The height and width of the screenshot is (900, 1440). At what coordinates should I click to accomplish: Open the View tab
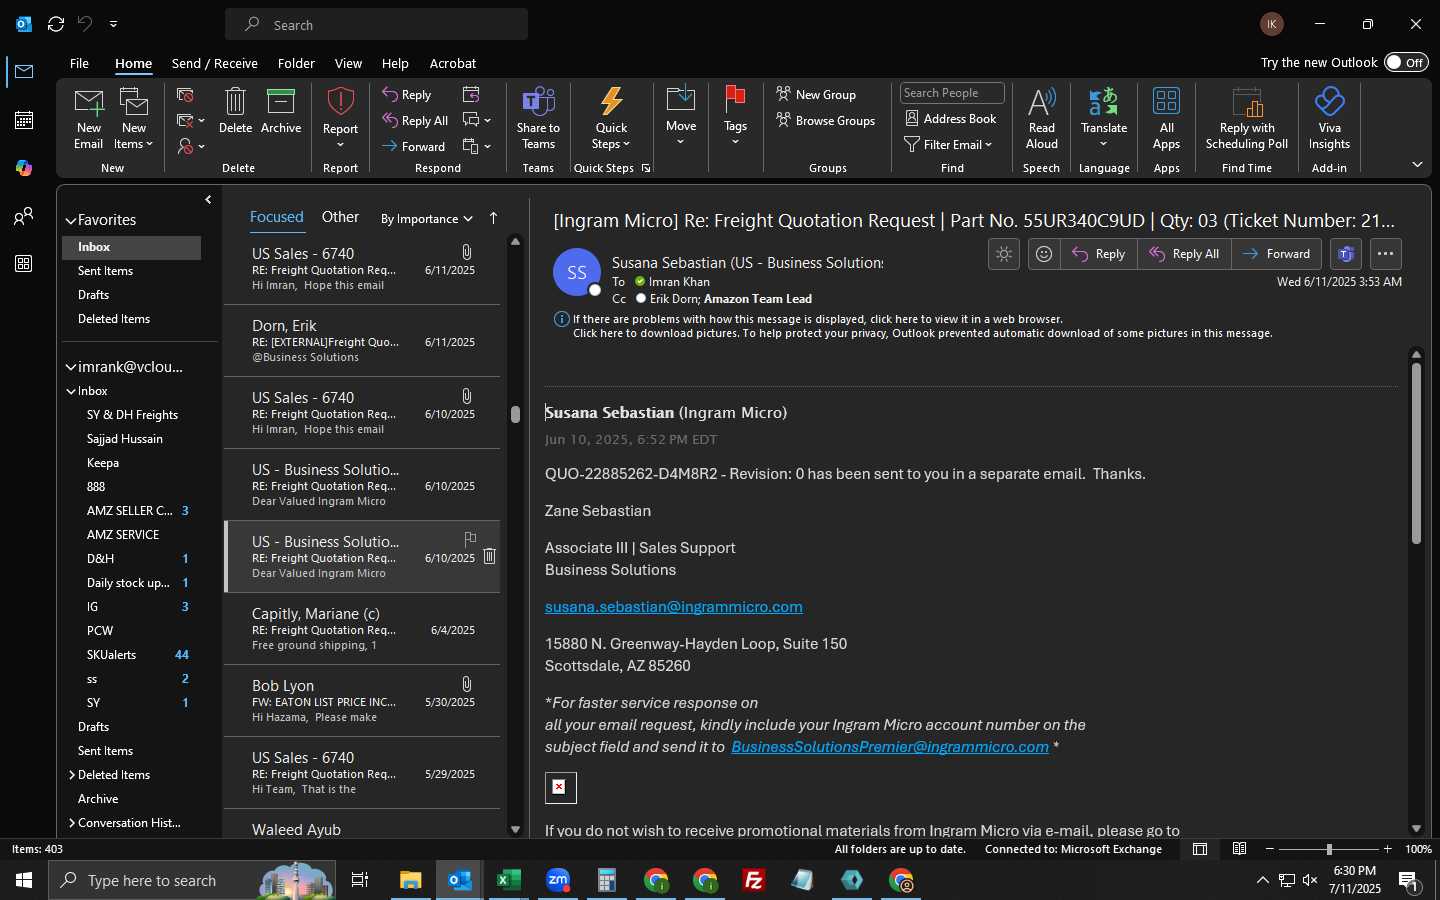click(x=348, y=63)
